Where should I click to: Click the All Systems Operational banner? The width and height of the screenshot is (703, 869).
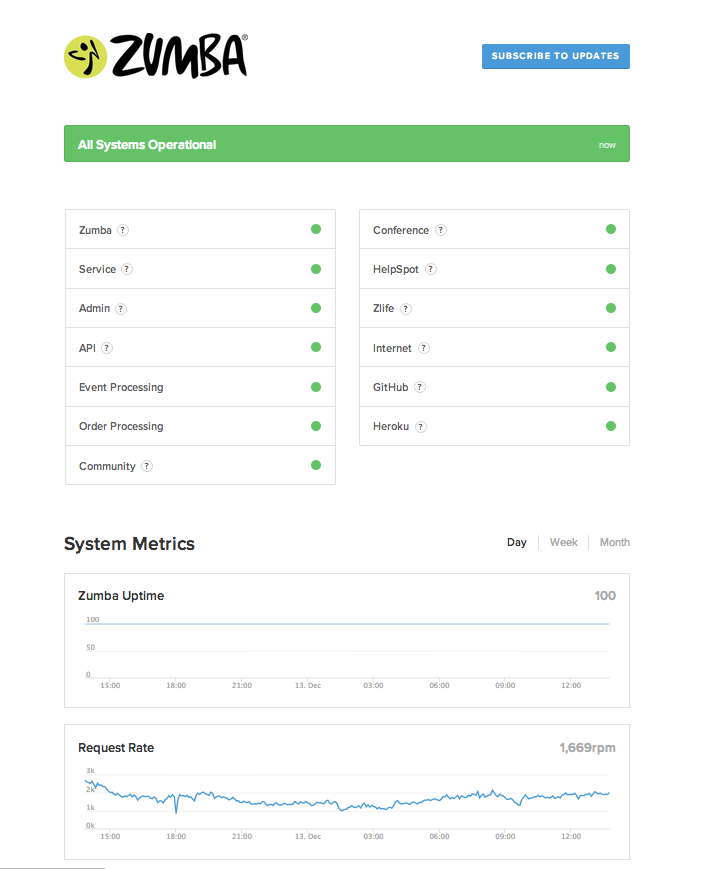[346, 144]
